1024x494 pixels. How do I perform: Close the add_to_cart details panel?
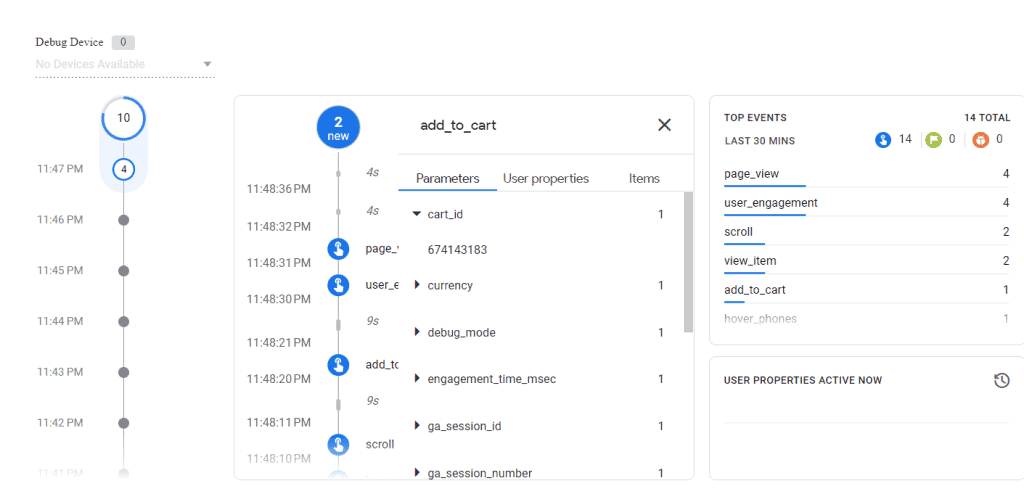664,125
